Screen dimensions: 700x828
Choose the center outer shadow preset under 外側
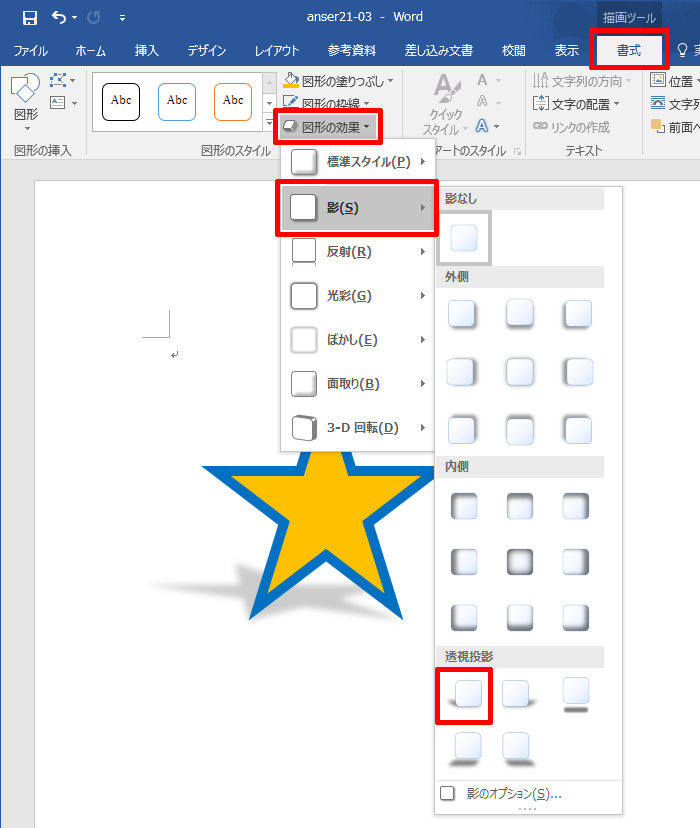click(520, 372)
